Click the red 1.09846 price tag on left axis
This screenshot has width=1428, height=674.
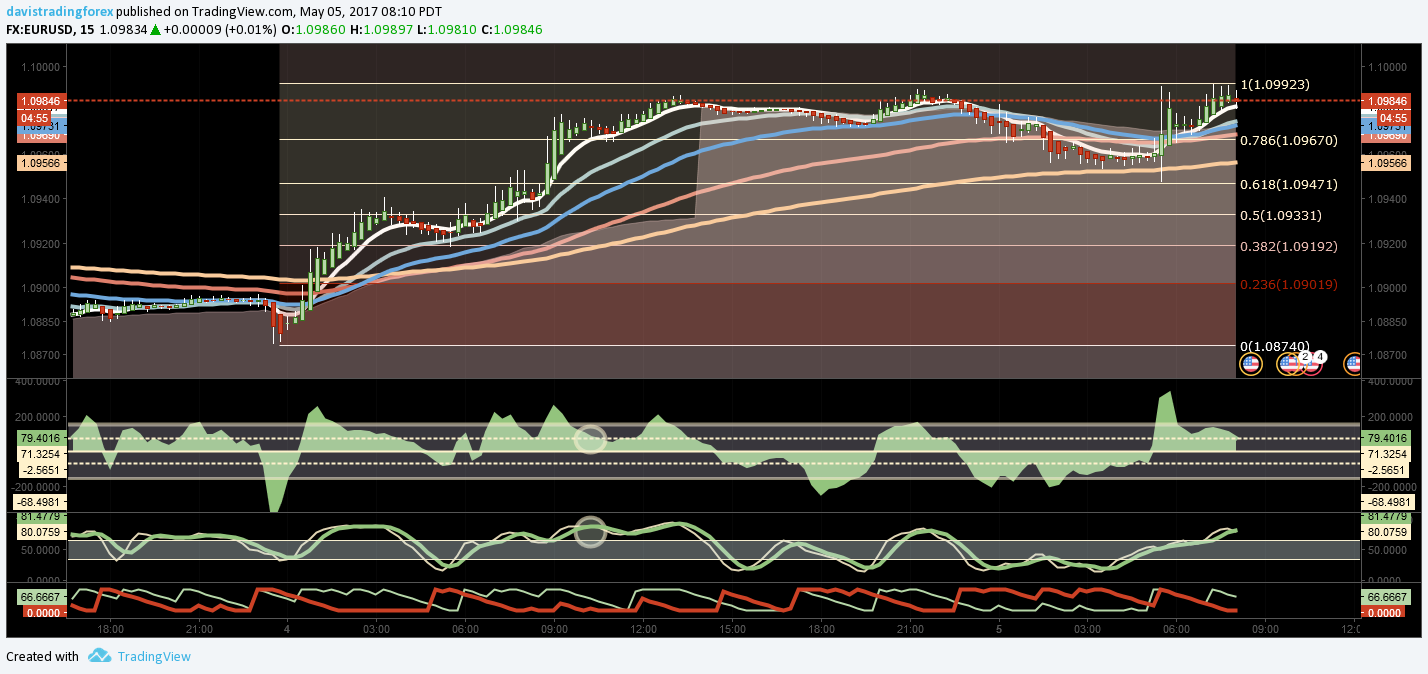tap(42, 101)
